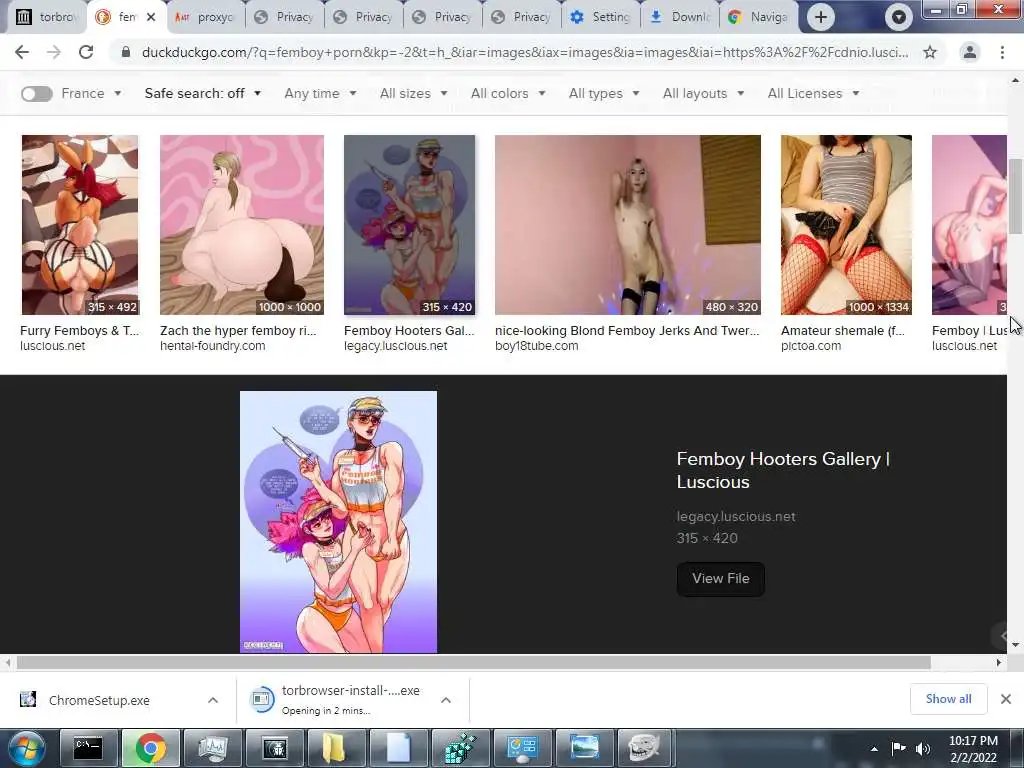Expand the France region dropdown
The height and width of the screenshot is (768, 1024).
click(91, 93)
